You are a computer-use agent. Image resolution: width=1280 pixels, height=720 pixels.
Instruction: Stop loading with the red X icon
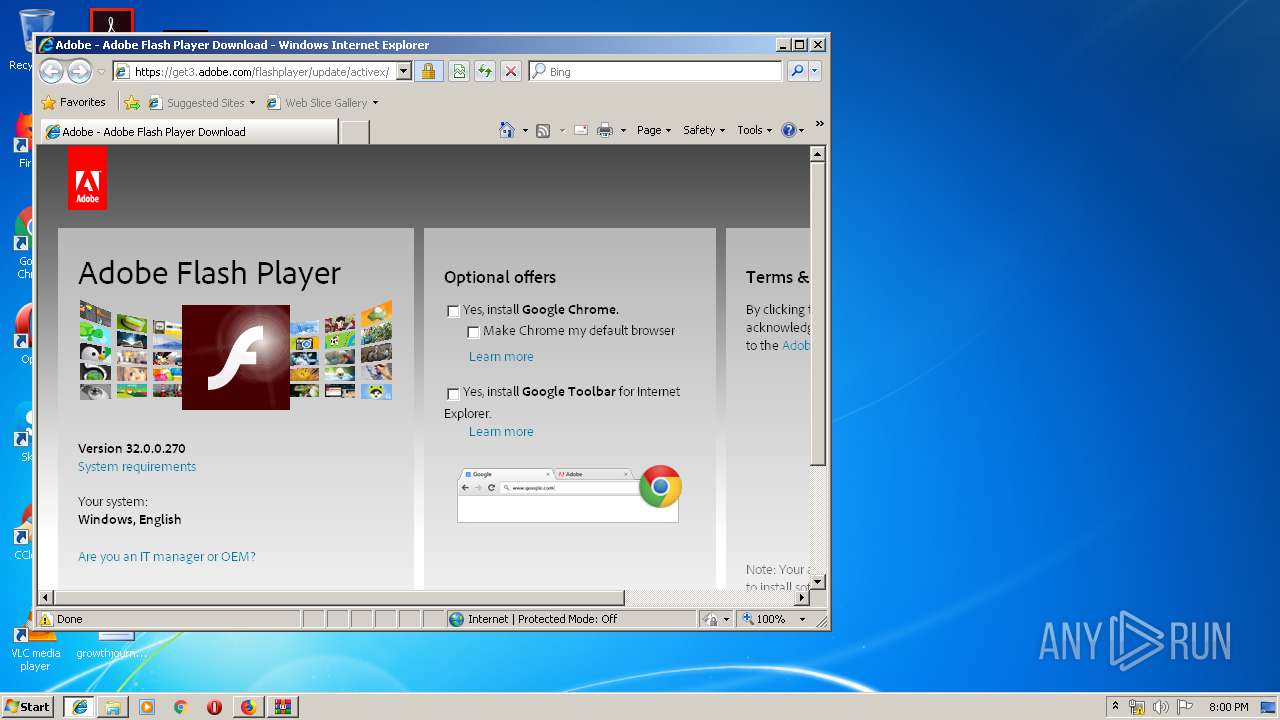pos(511,71)
